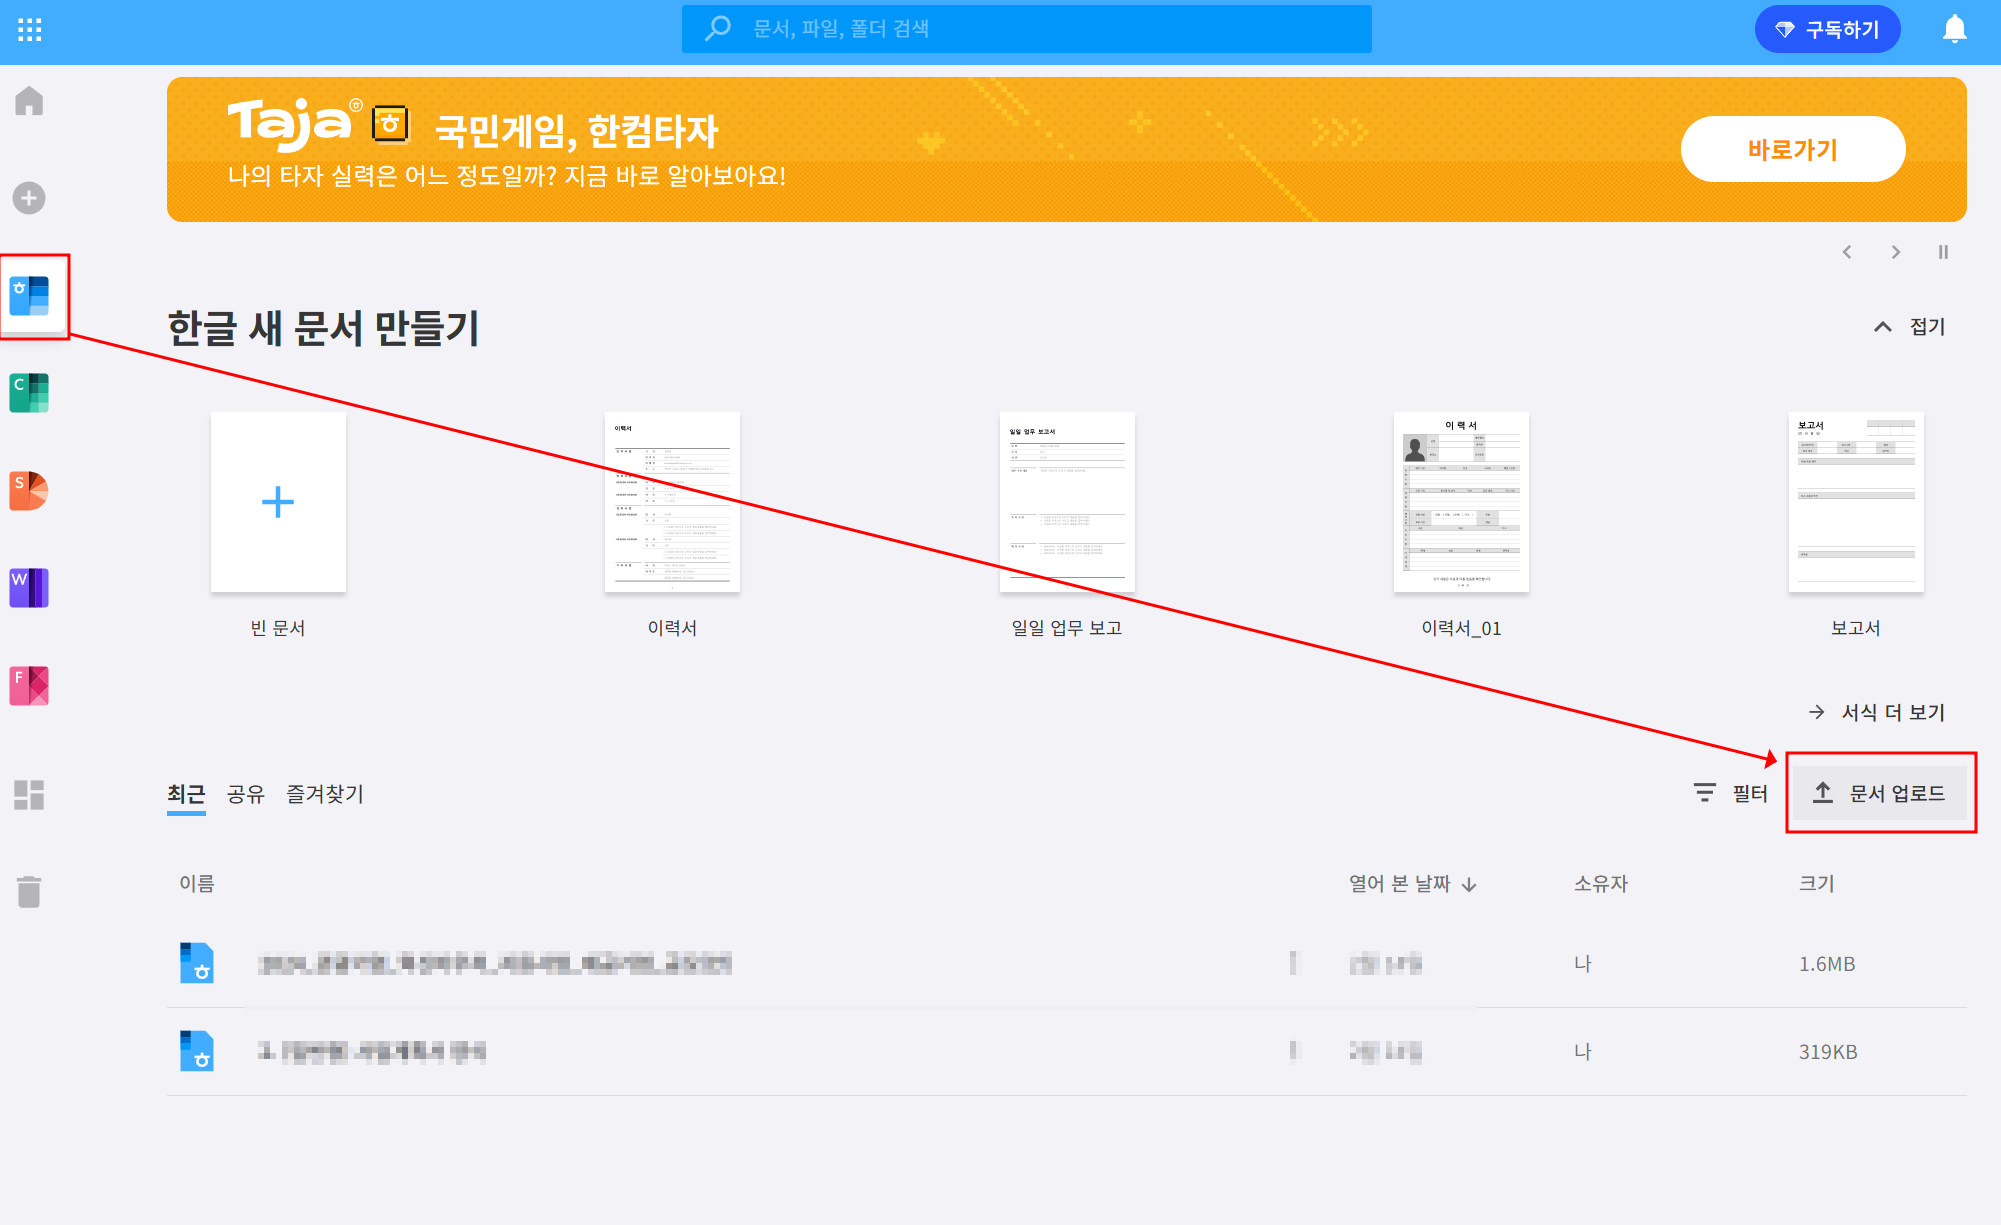
Task: Open the Hancom Show presentation sidebar icon
Action: [x=29, y=490]
